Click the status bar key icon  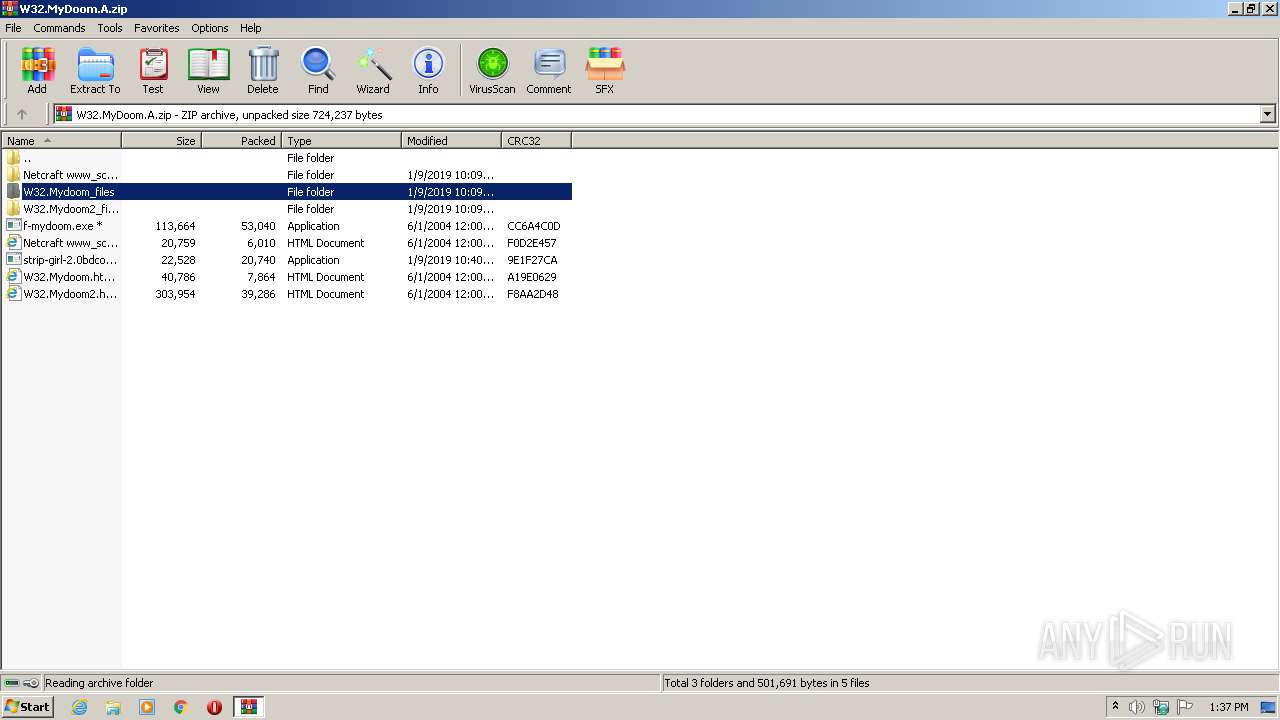point(30,683)
